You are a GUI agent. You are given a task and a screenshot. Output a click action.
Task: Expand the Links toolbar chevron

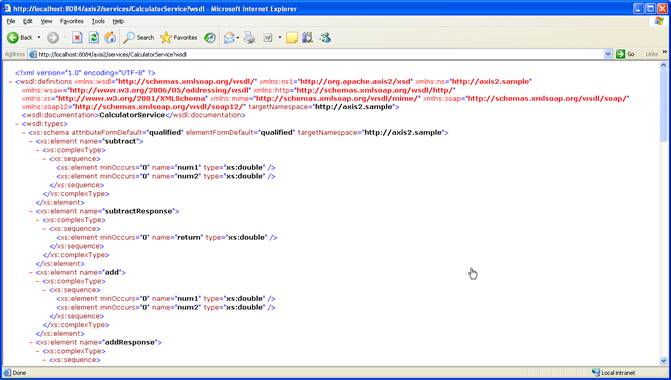tap(665, 52)
